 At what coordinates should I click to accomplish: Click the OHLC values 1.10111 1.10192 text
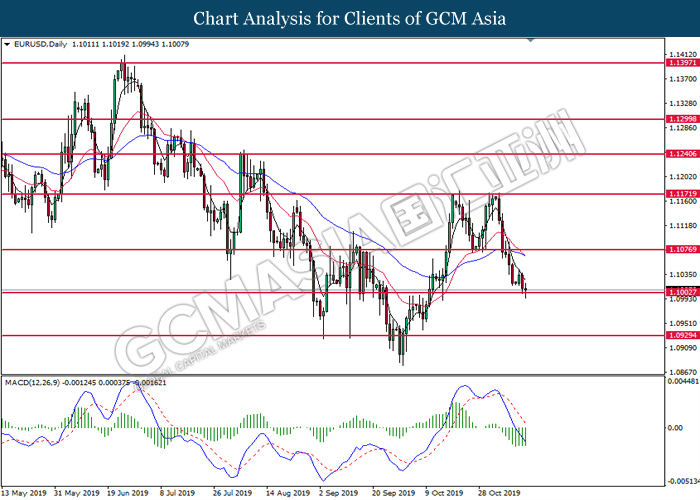pos(100,44)
